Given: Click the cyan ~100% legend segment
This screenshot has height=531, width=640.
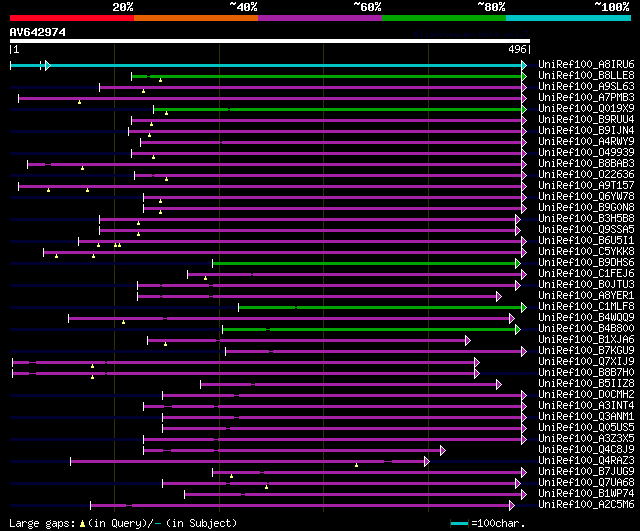Looking at the screenshot, I should coord(569,18).
